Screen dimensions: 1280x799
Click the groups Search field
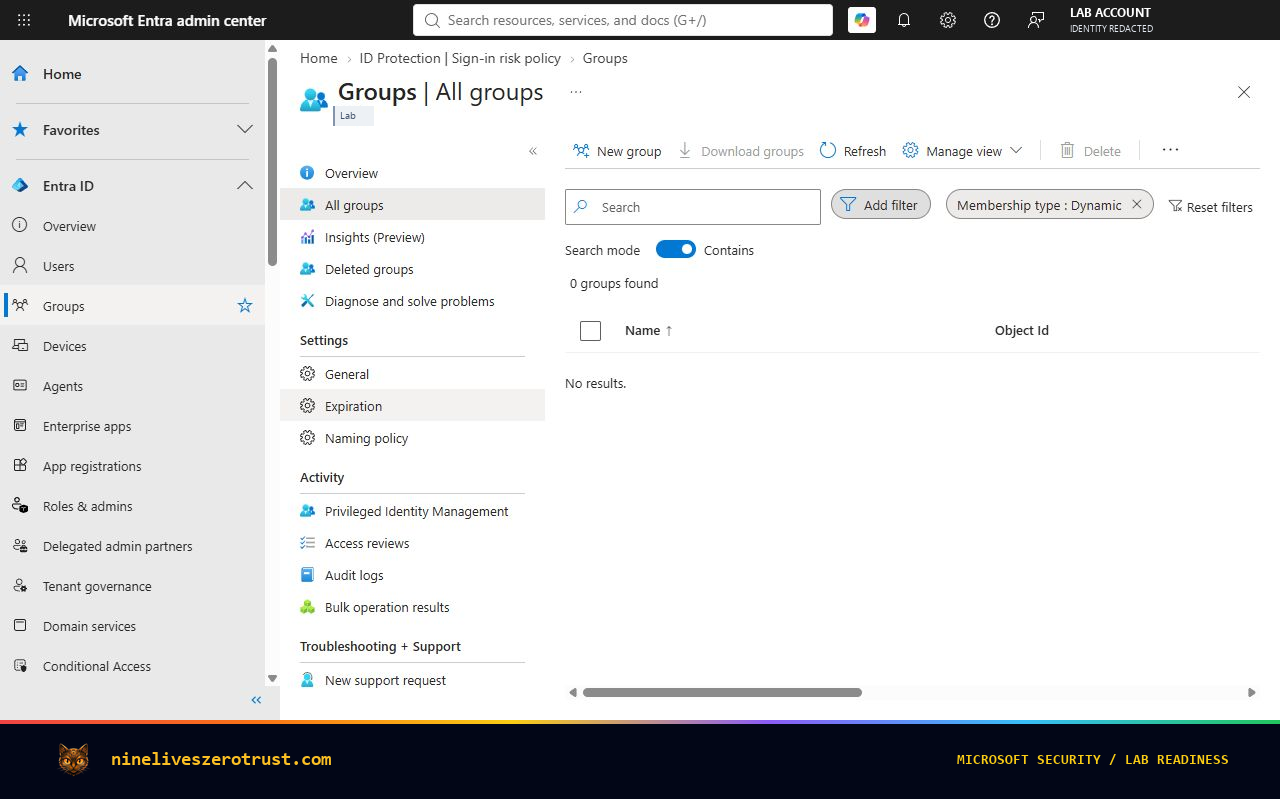pyautogui.click(x=693, y=207)
